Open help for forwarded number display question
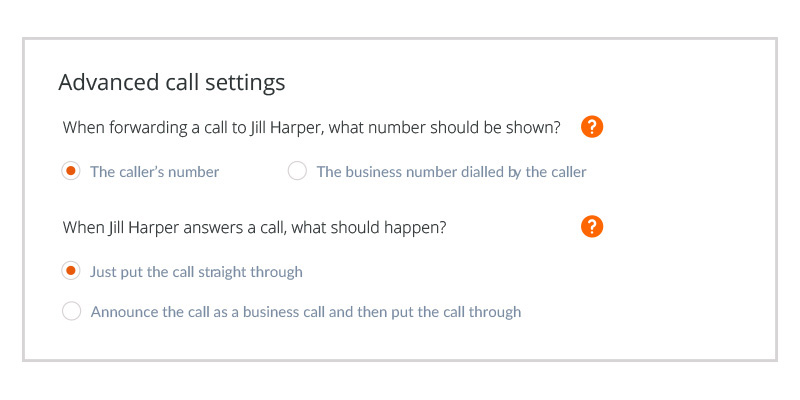 592,127
